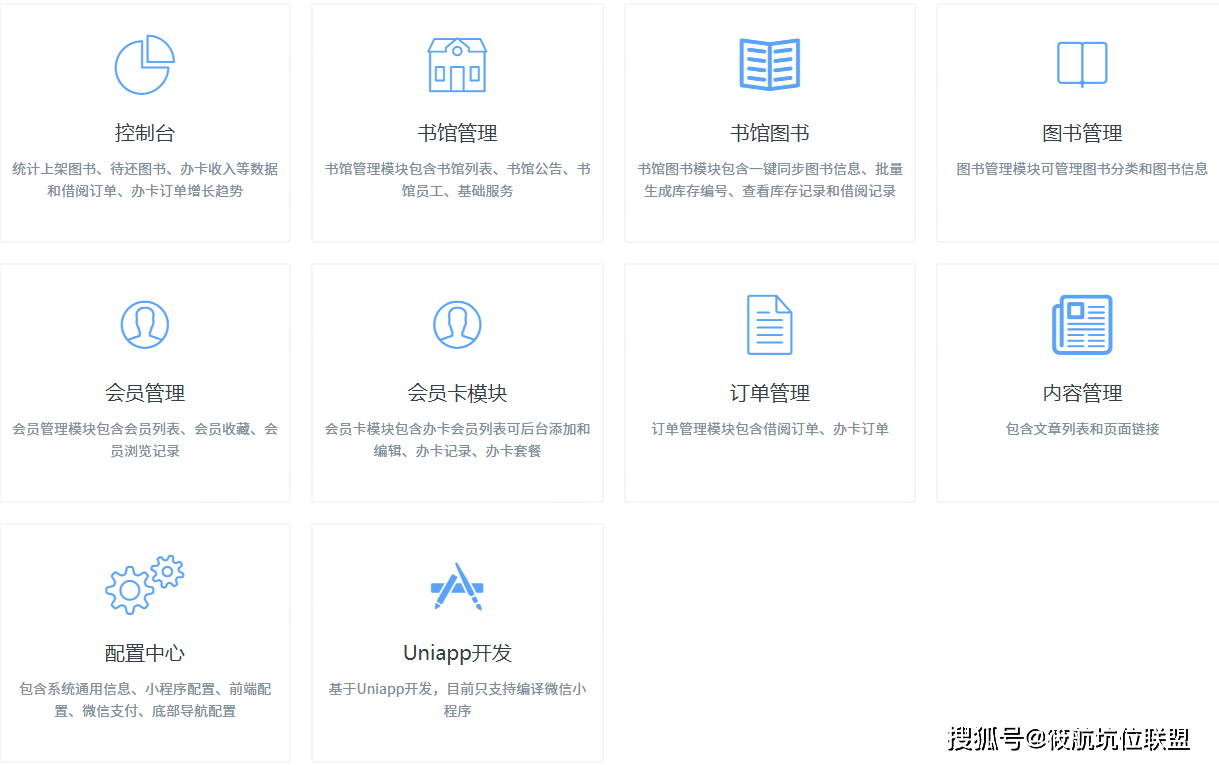Click the app development icon for Uniapp开发
The width and height of the screenshot is (1219, 765).
click(x=457, y=585)
